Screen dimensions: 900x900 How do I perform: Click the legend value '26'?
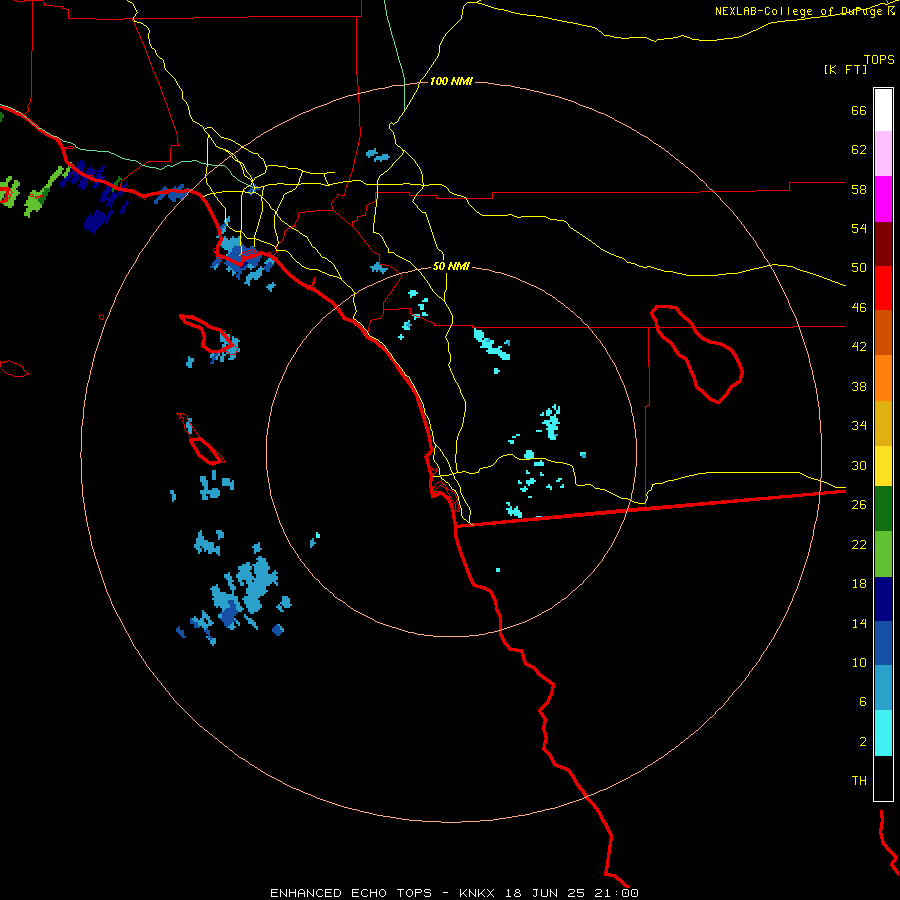(859, 505)
